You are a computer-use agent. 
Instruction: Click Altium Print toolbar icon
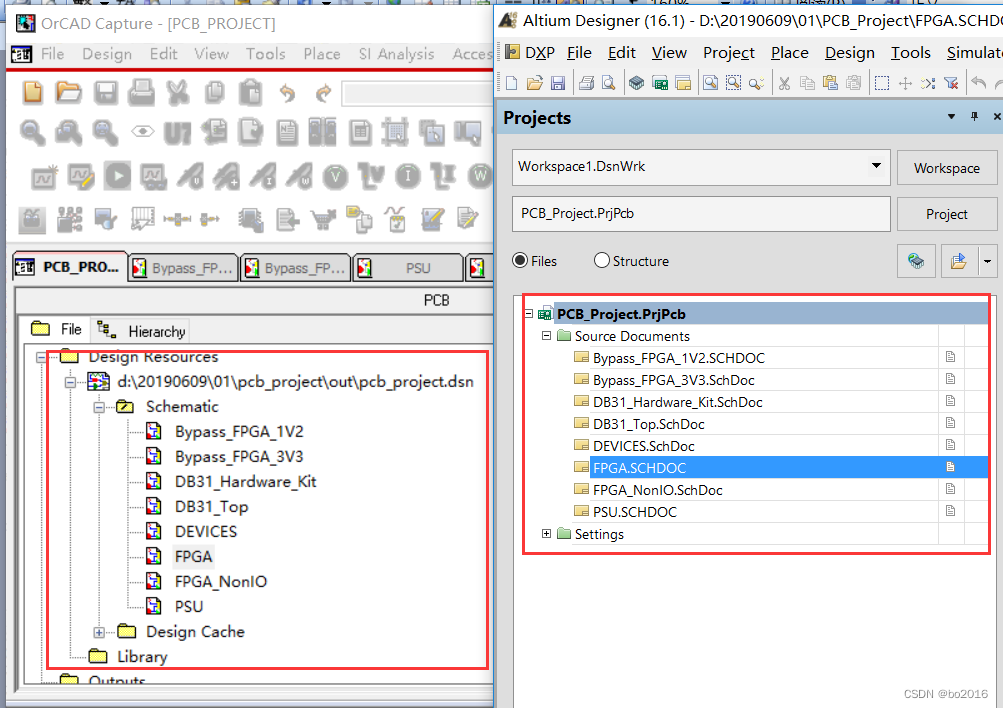point(586,83)
